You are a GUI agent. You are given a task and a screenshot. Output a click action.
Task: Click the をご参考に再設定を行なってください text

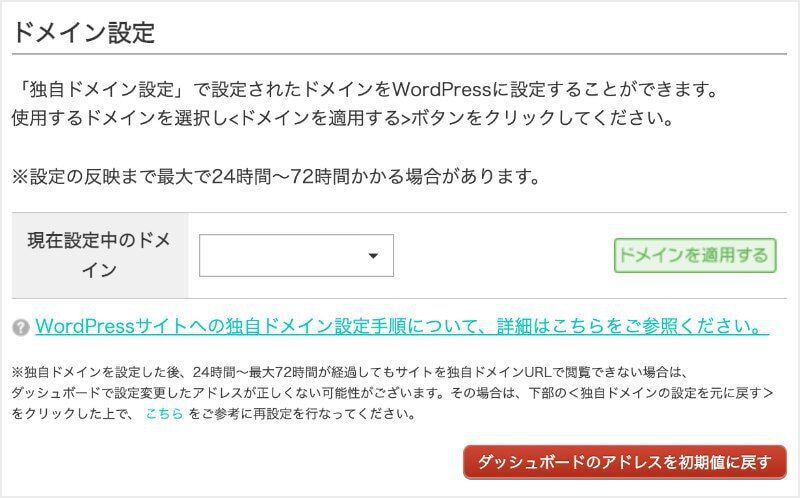(x=301, y=413)
